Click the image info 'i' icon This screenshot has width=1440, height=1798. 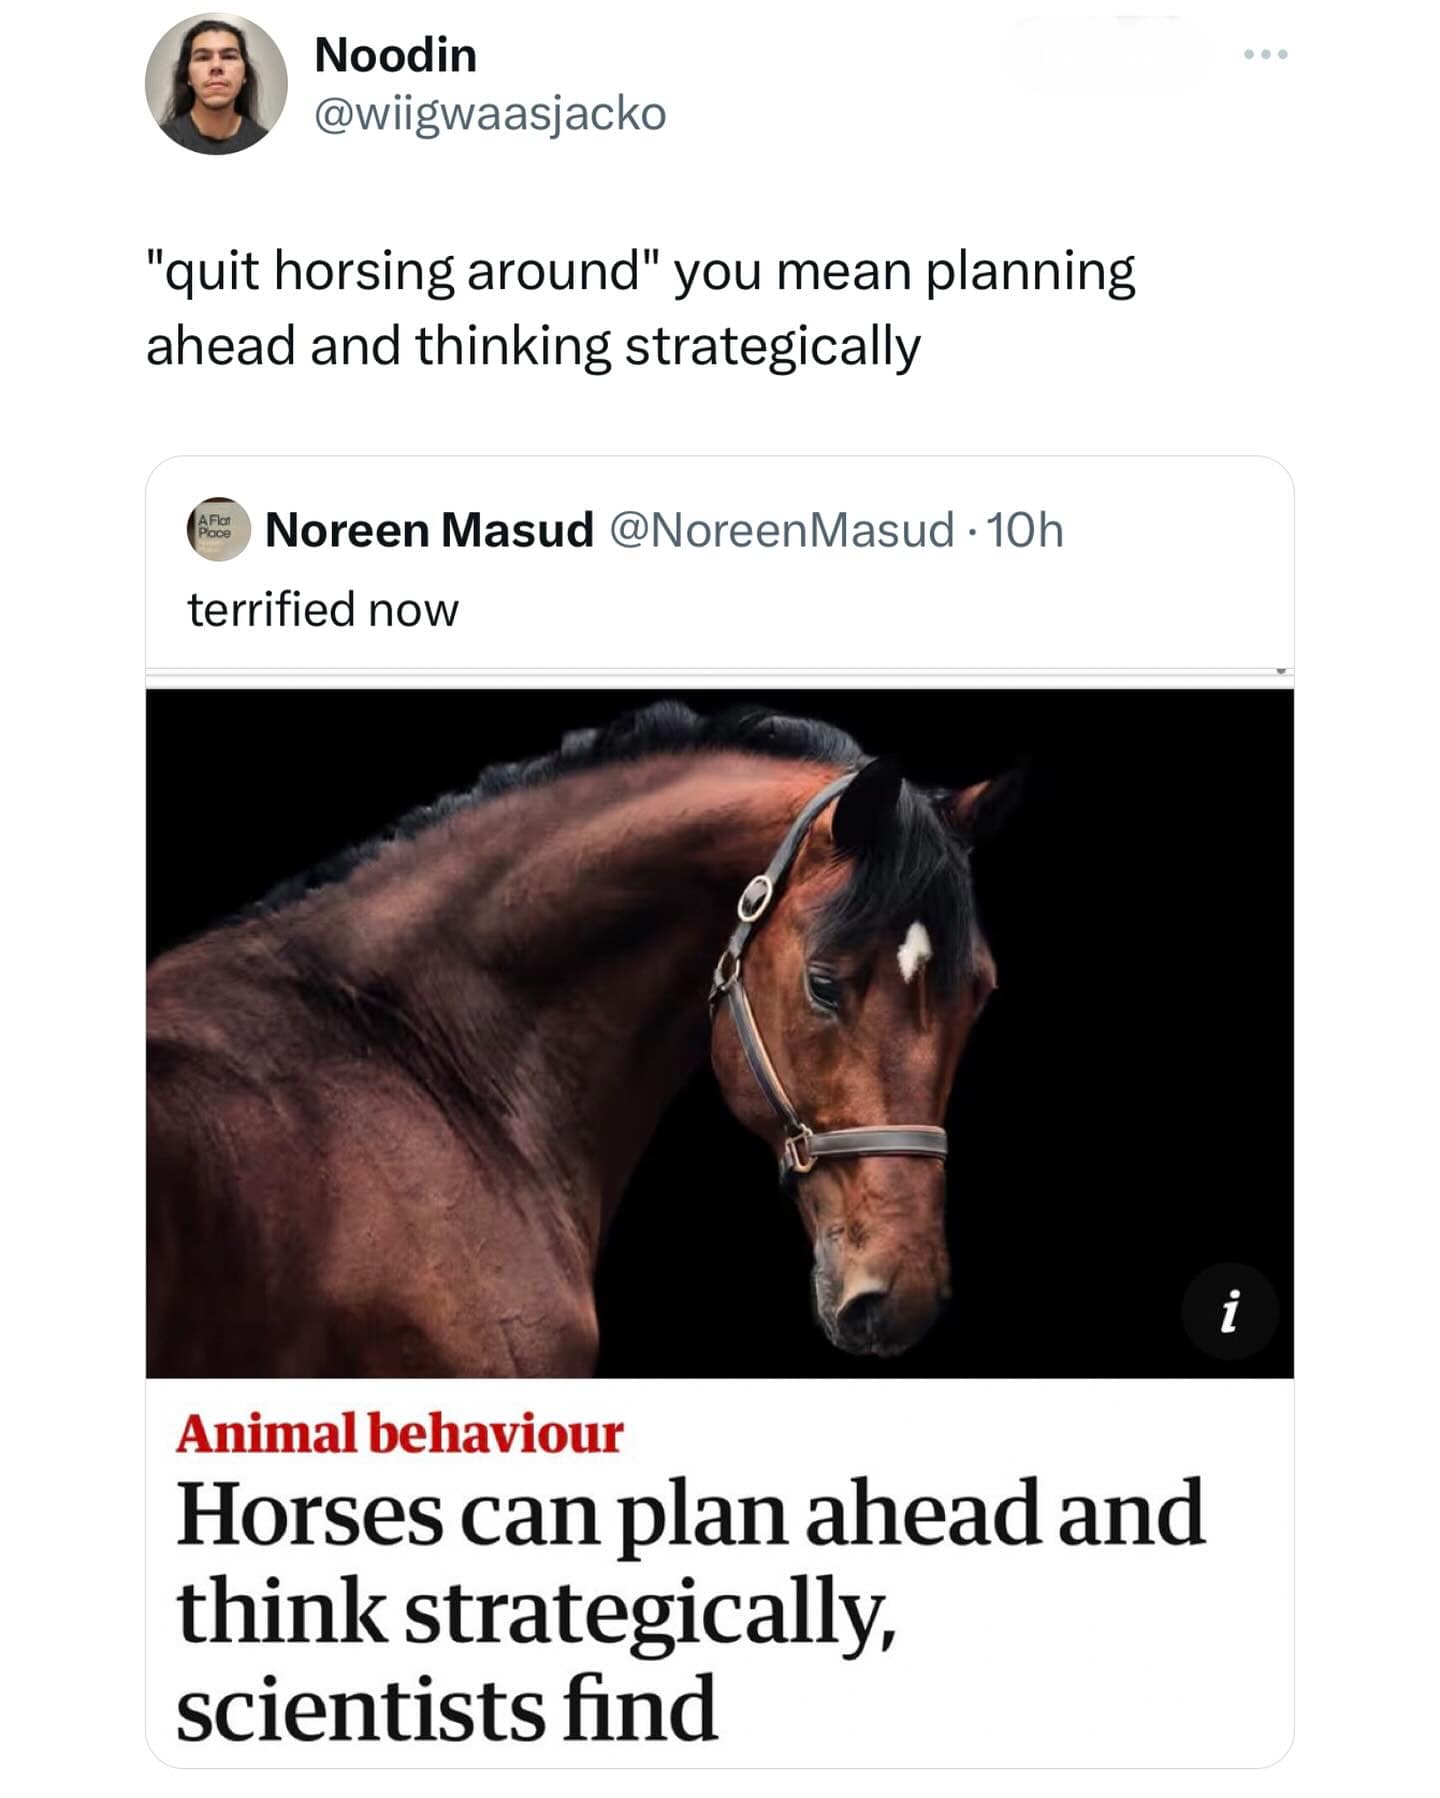(1229, 1310)
